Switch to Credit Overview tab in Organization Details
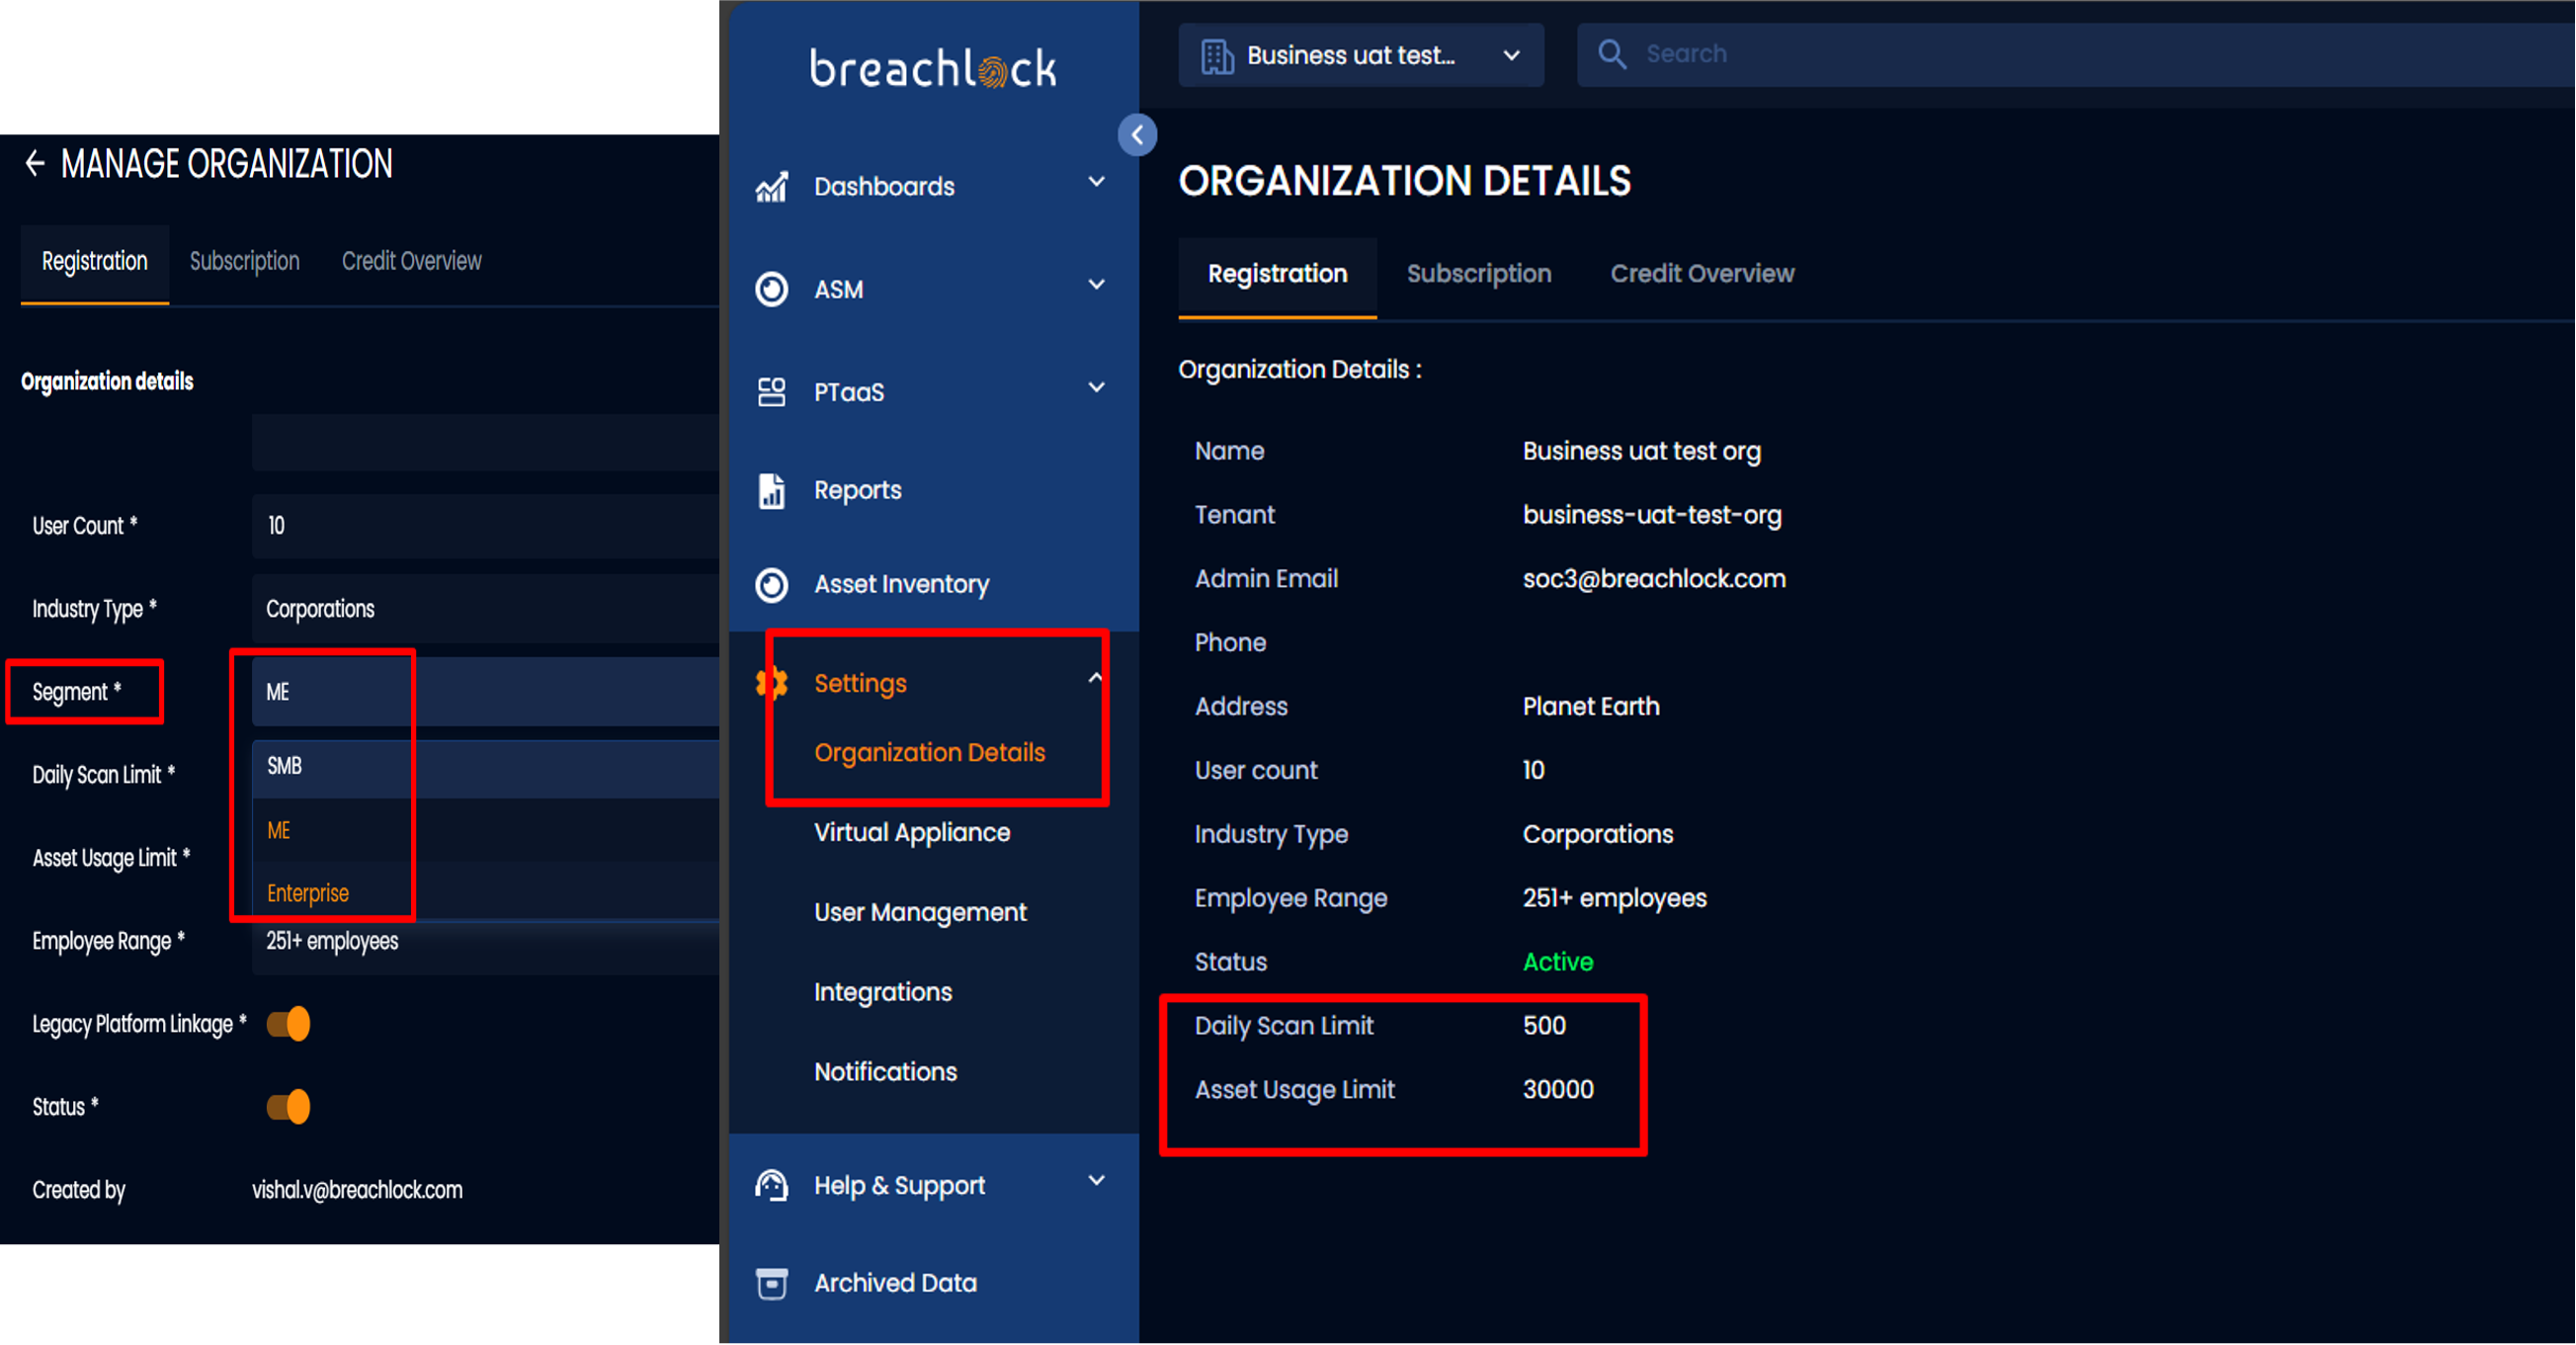2576x1345 pixels. coord(1702,275)
